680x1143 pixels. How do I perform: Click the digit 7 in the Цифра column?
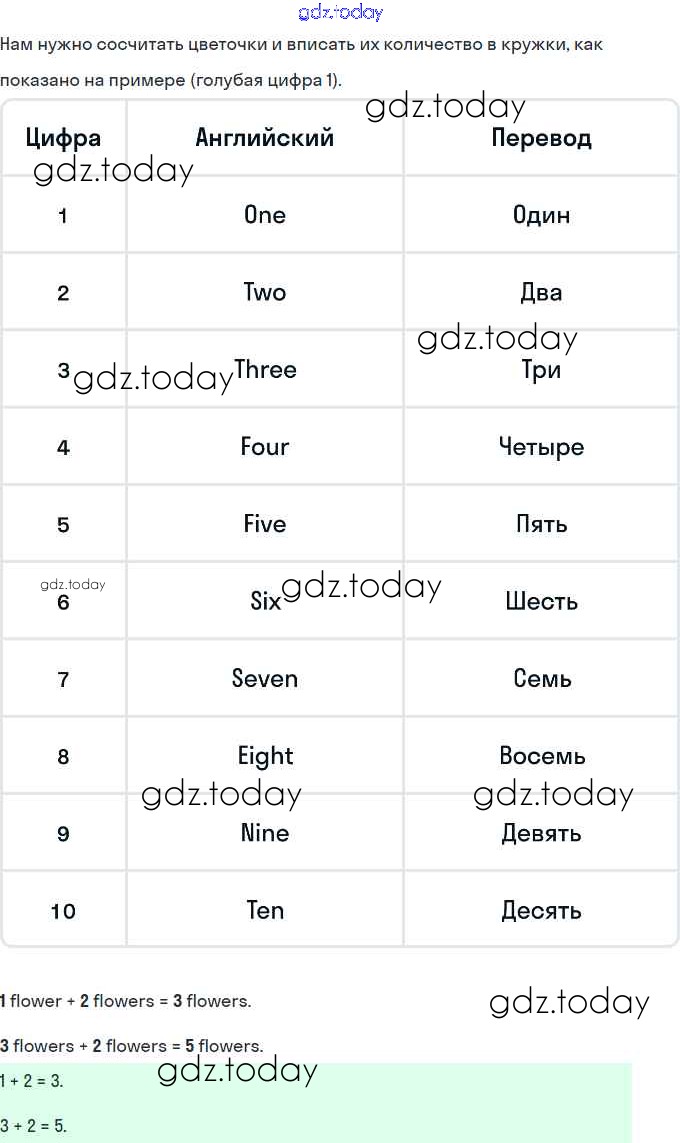[x=63, y=680]
